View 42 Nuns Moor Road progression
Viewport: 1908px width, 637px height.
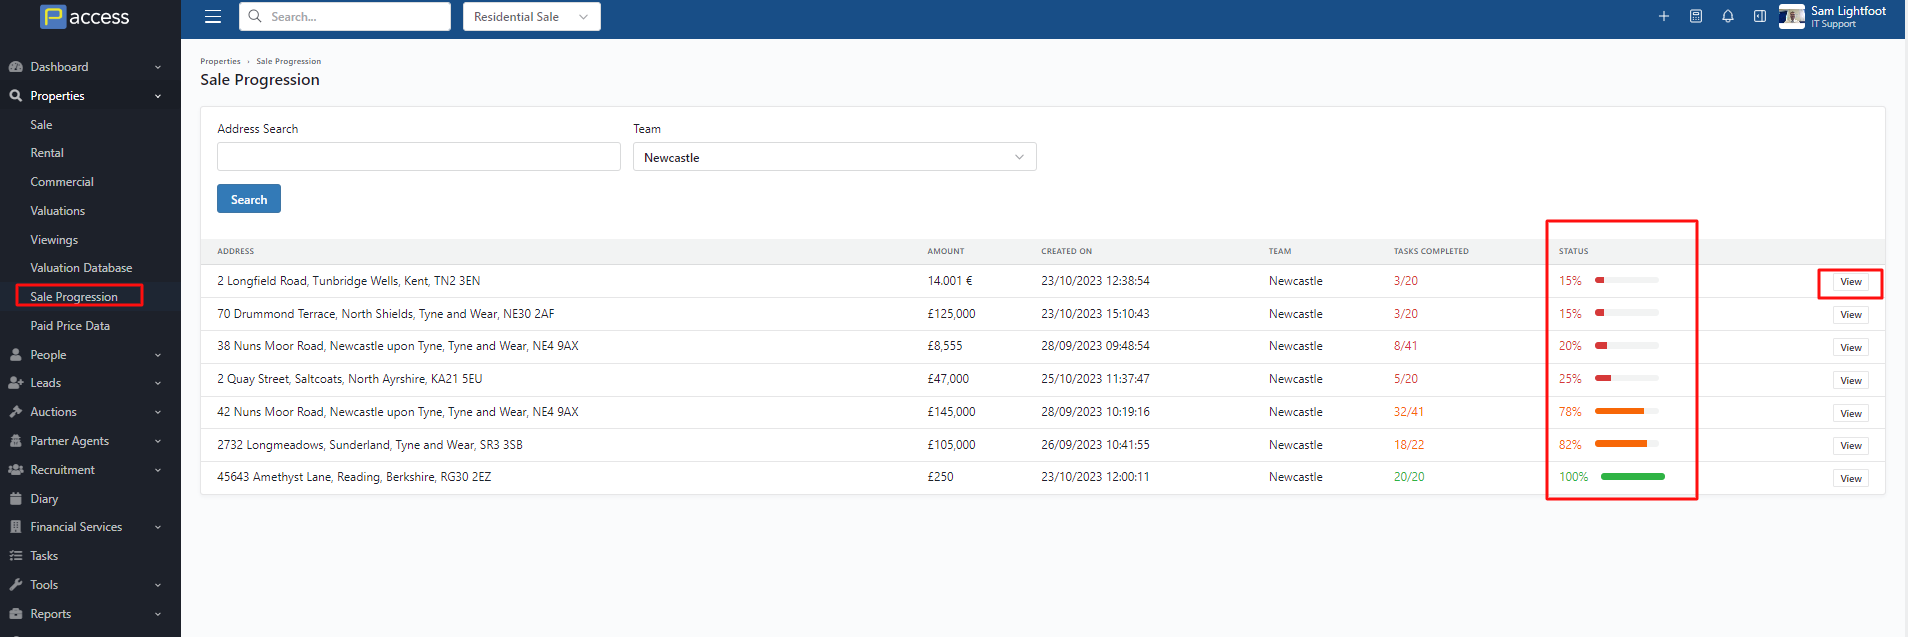point(1851,414)
